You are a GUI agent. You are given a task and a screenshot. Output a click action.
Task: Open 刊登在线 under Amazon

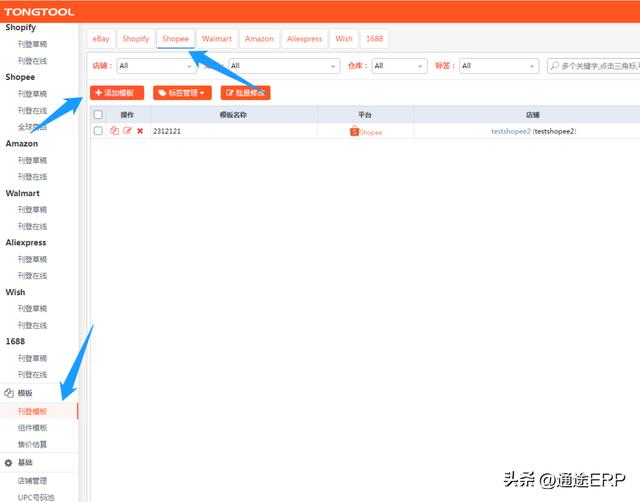tap(32, 177)
